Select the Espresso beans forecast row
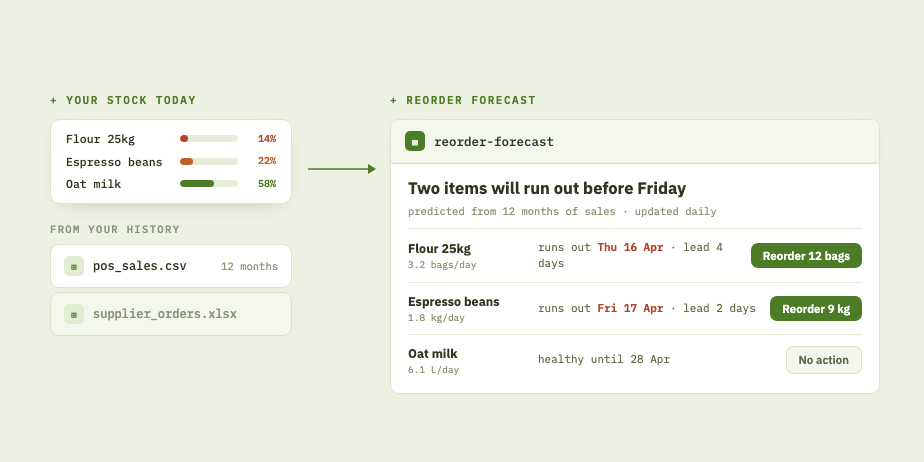The width and height of the screenshot is (924, 462). [x=635, y=309]
